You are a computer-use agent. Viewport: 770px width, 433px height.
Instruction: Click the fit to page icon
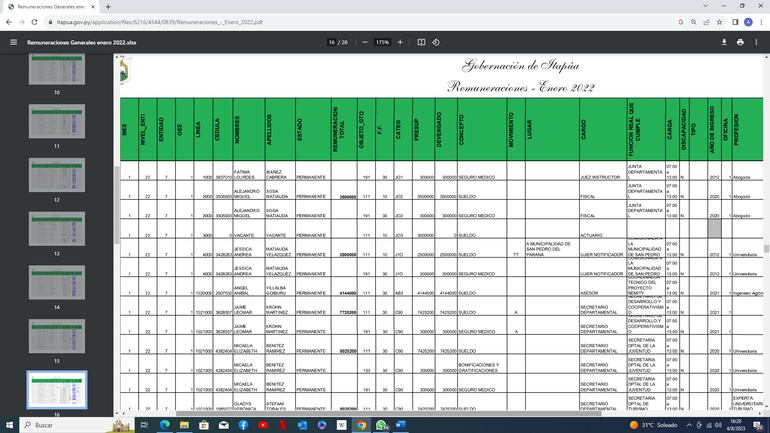click(x=421, y=42)
